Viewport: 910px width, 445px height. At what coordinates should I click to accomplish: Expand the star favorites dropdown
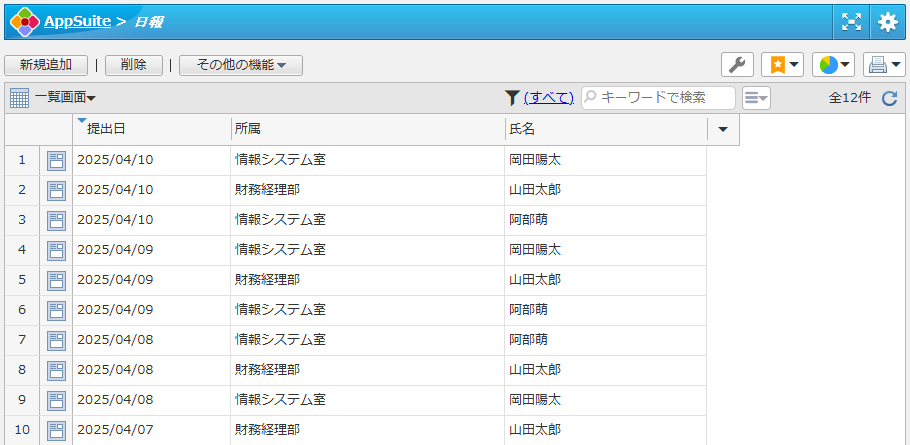[x=782, y=65]
